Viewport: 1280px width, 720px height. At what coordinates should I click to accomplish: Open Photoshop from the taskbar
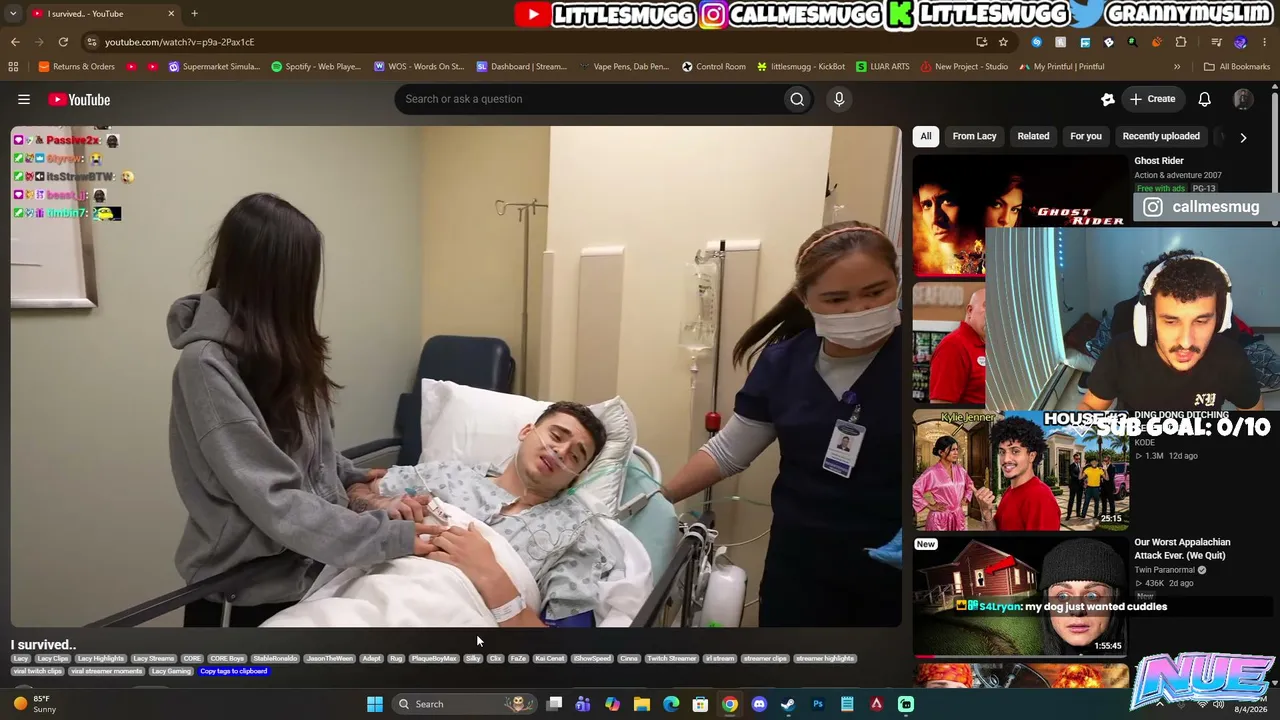(x=818, y=704)
